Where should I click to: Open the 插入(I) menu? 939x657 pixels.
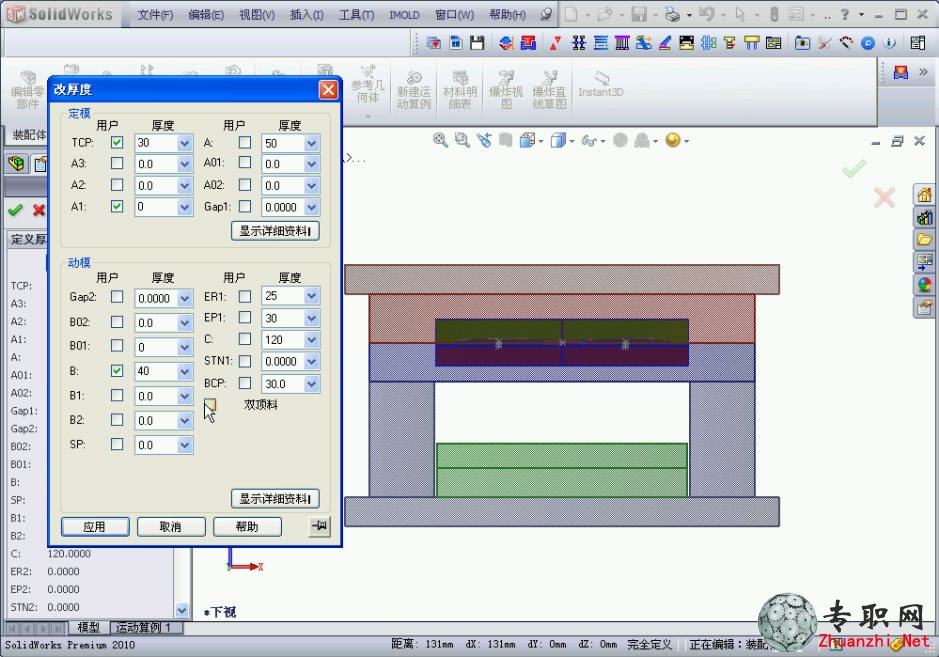[x=307, y=14]
